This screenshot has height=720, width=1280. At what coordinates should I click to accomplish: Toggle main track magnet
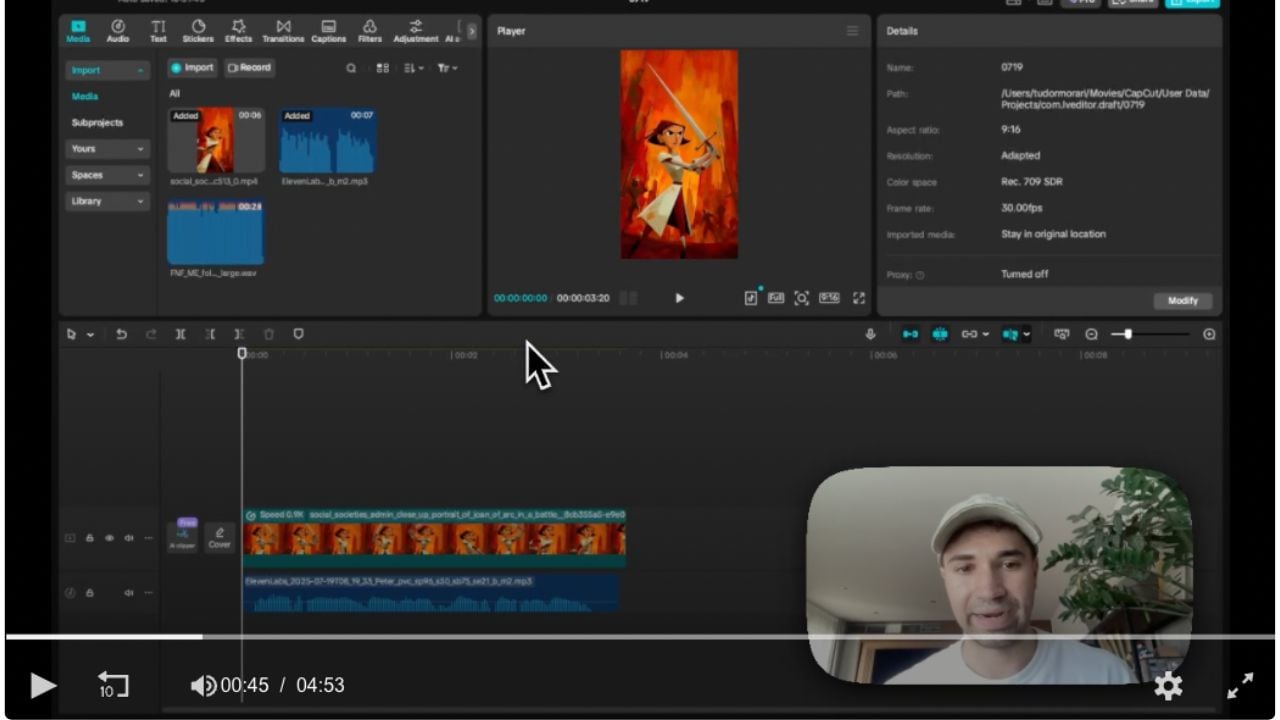[910, 334]
